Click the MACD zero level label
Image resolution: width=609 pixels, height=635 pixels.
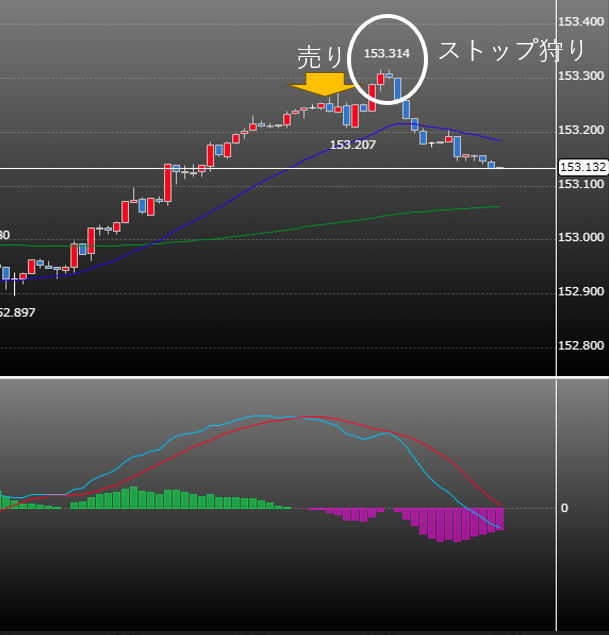(x=564, y=508)
